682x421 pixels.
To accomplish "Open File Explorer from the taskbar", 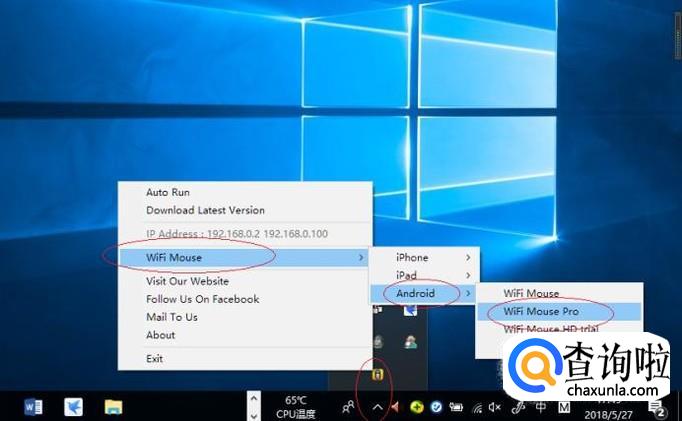I will (x=114, y=407).
